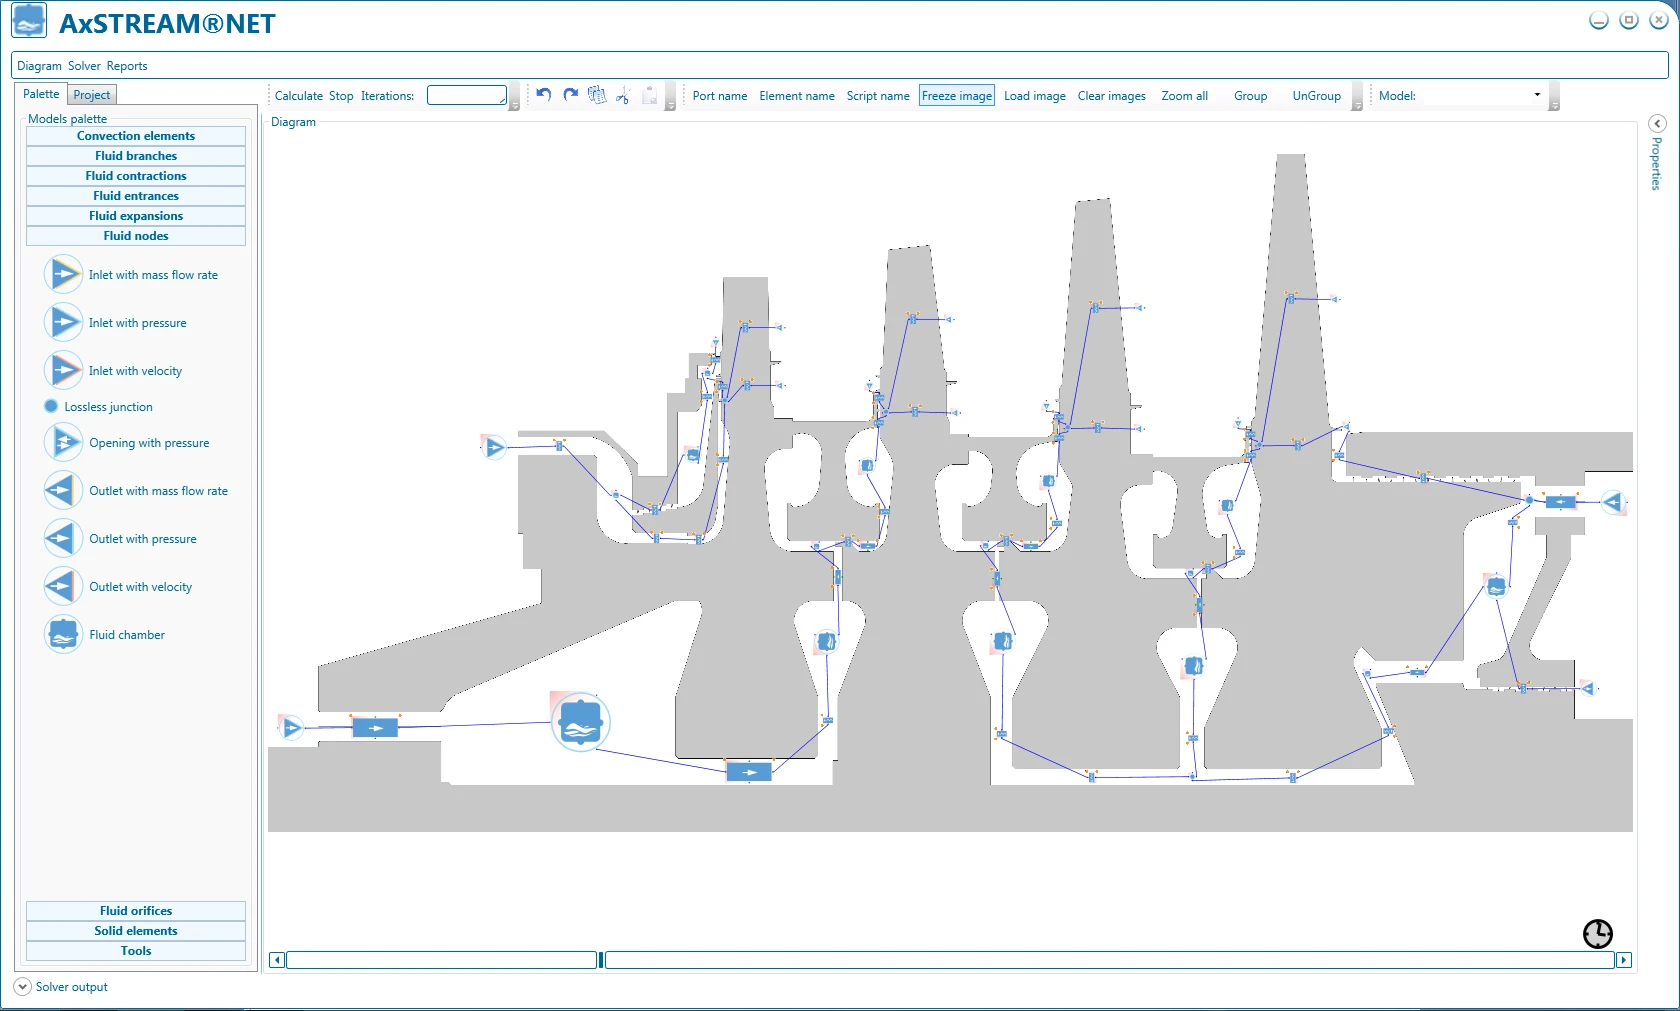Select the bottom-left inlet node in diagram
Viewport: 1680px width, 1011px height.
[x=291, y=728]
